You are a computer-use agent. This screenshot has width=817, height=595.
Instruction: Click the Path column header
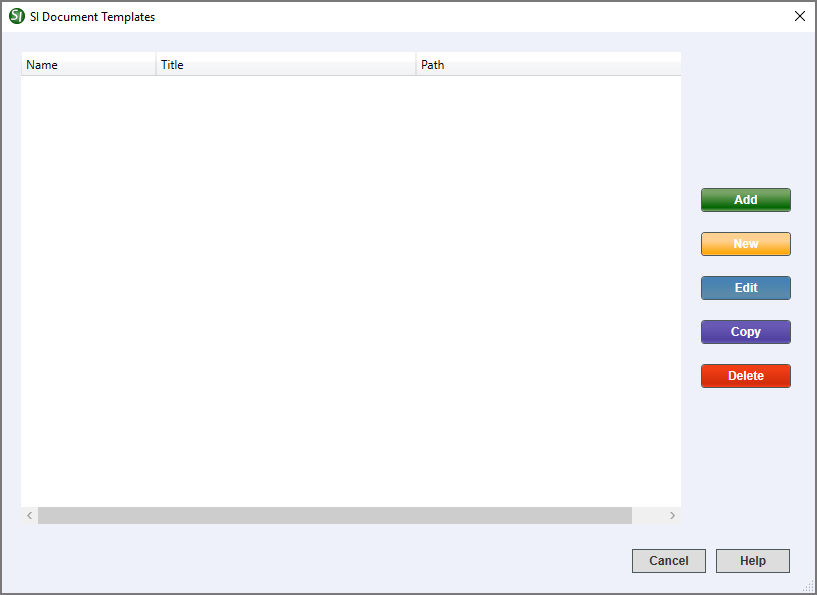point(549,64)
